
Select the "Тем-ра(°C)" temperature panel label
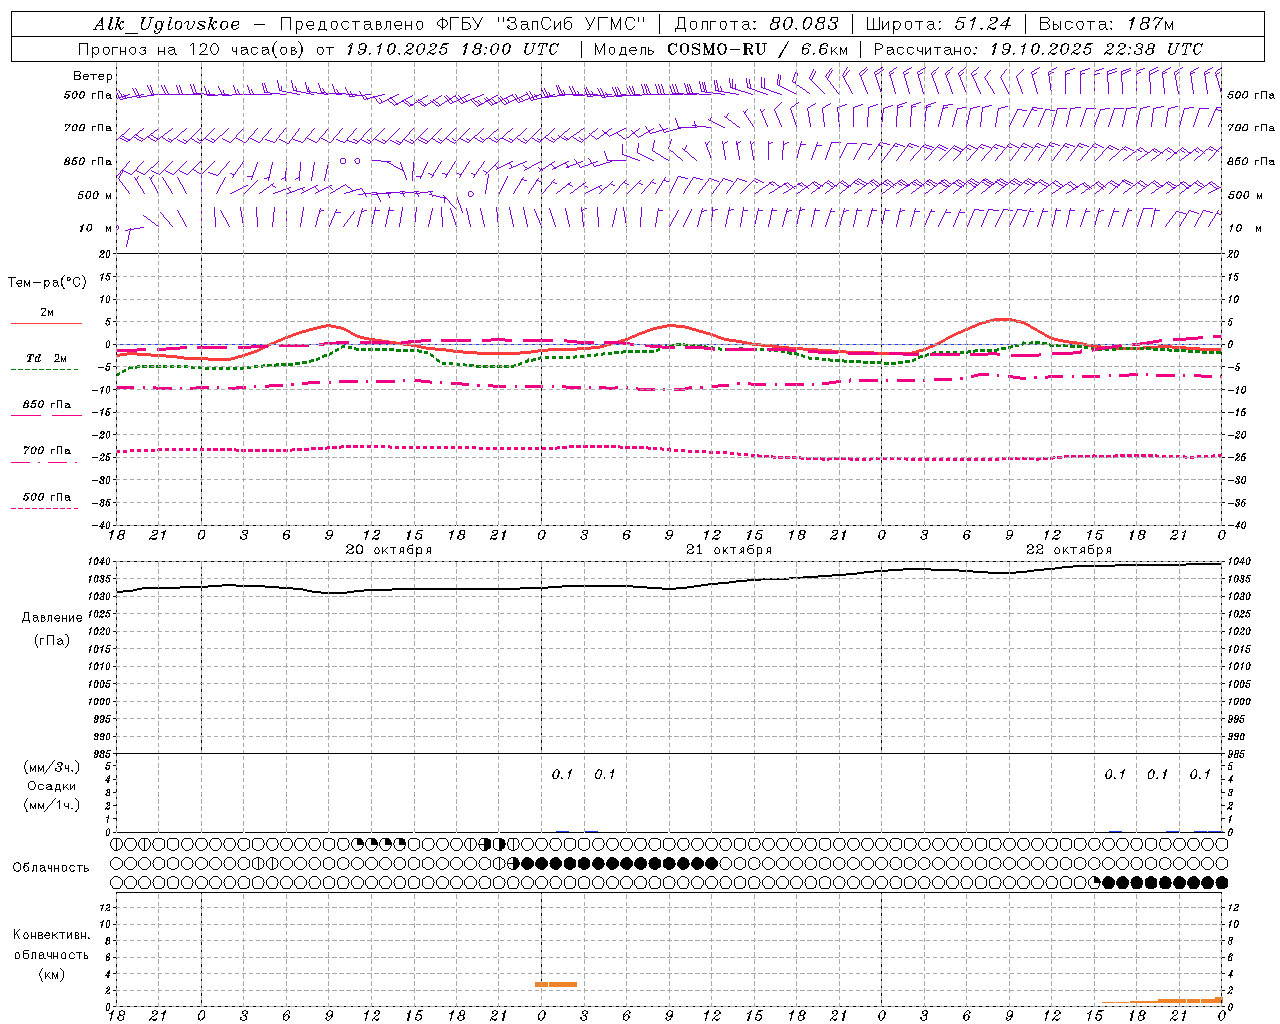[x=47, y=283]
